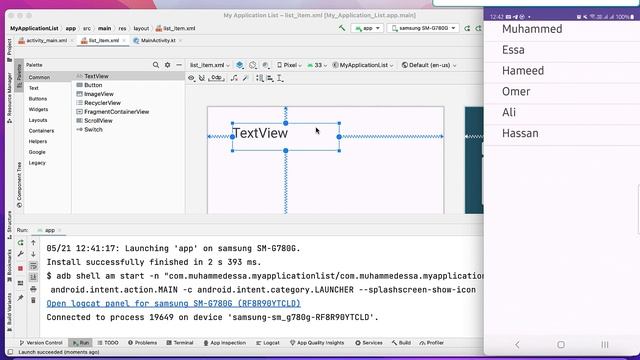Click the night mode/system UI mode icon
Image resolution: width=640 pixels, height=360 pixels.
click(x=266, y=65)
